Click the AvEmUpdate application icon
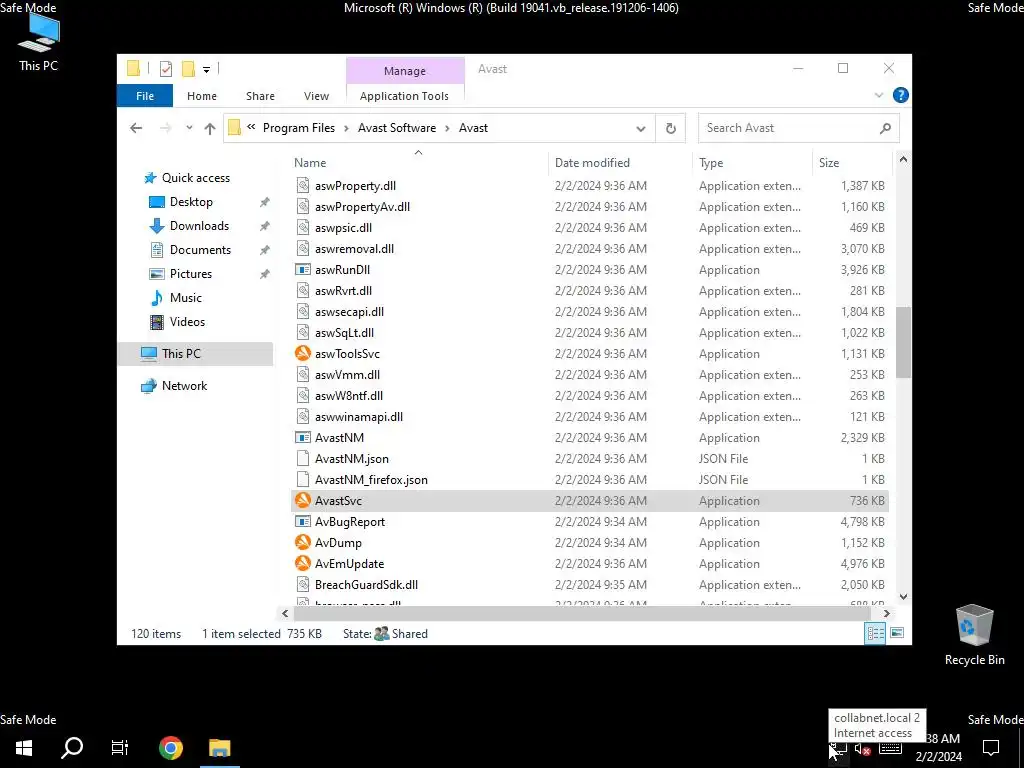This screenshot has height=768, width=1024. (x=302, y=563)
